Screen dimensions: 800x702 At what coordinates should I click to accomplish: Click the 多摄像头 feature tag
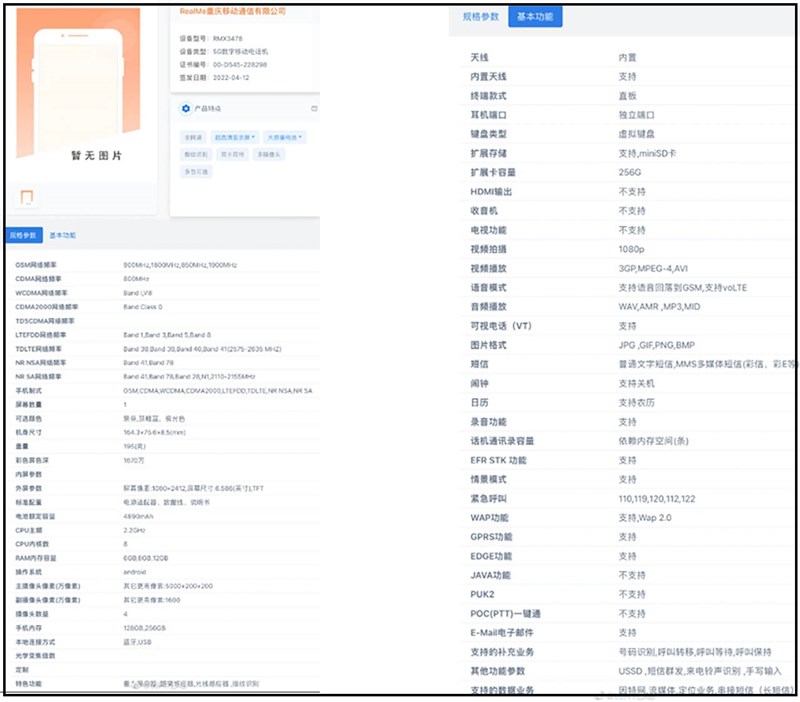269,154
